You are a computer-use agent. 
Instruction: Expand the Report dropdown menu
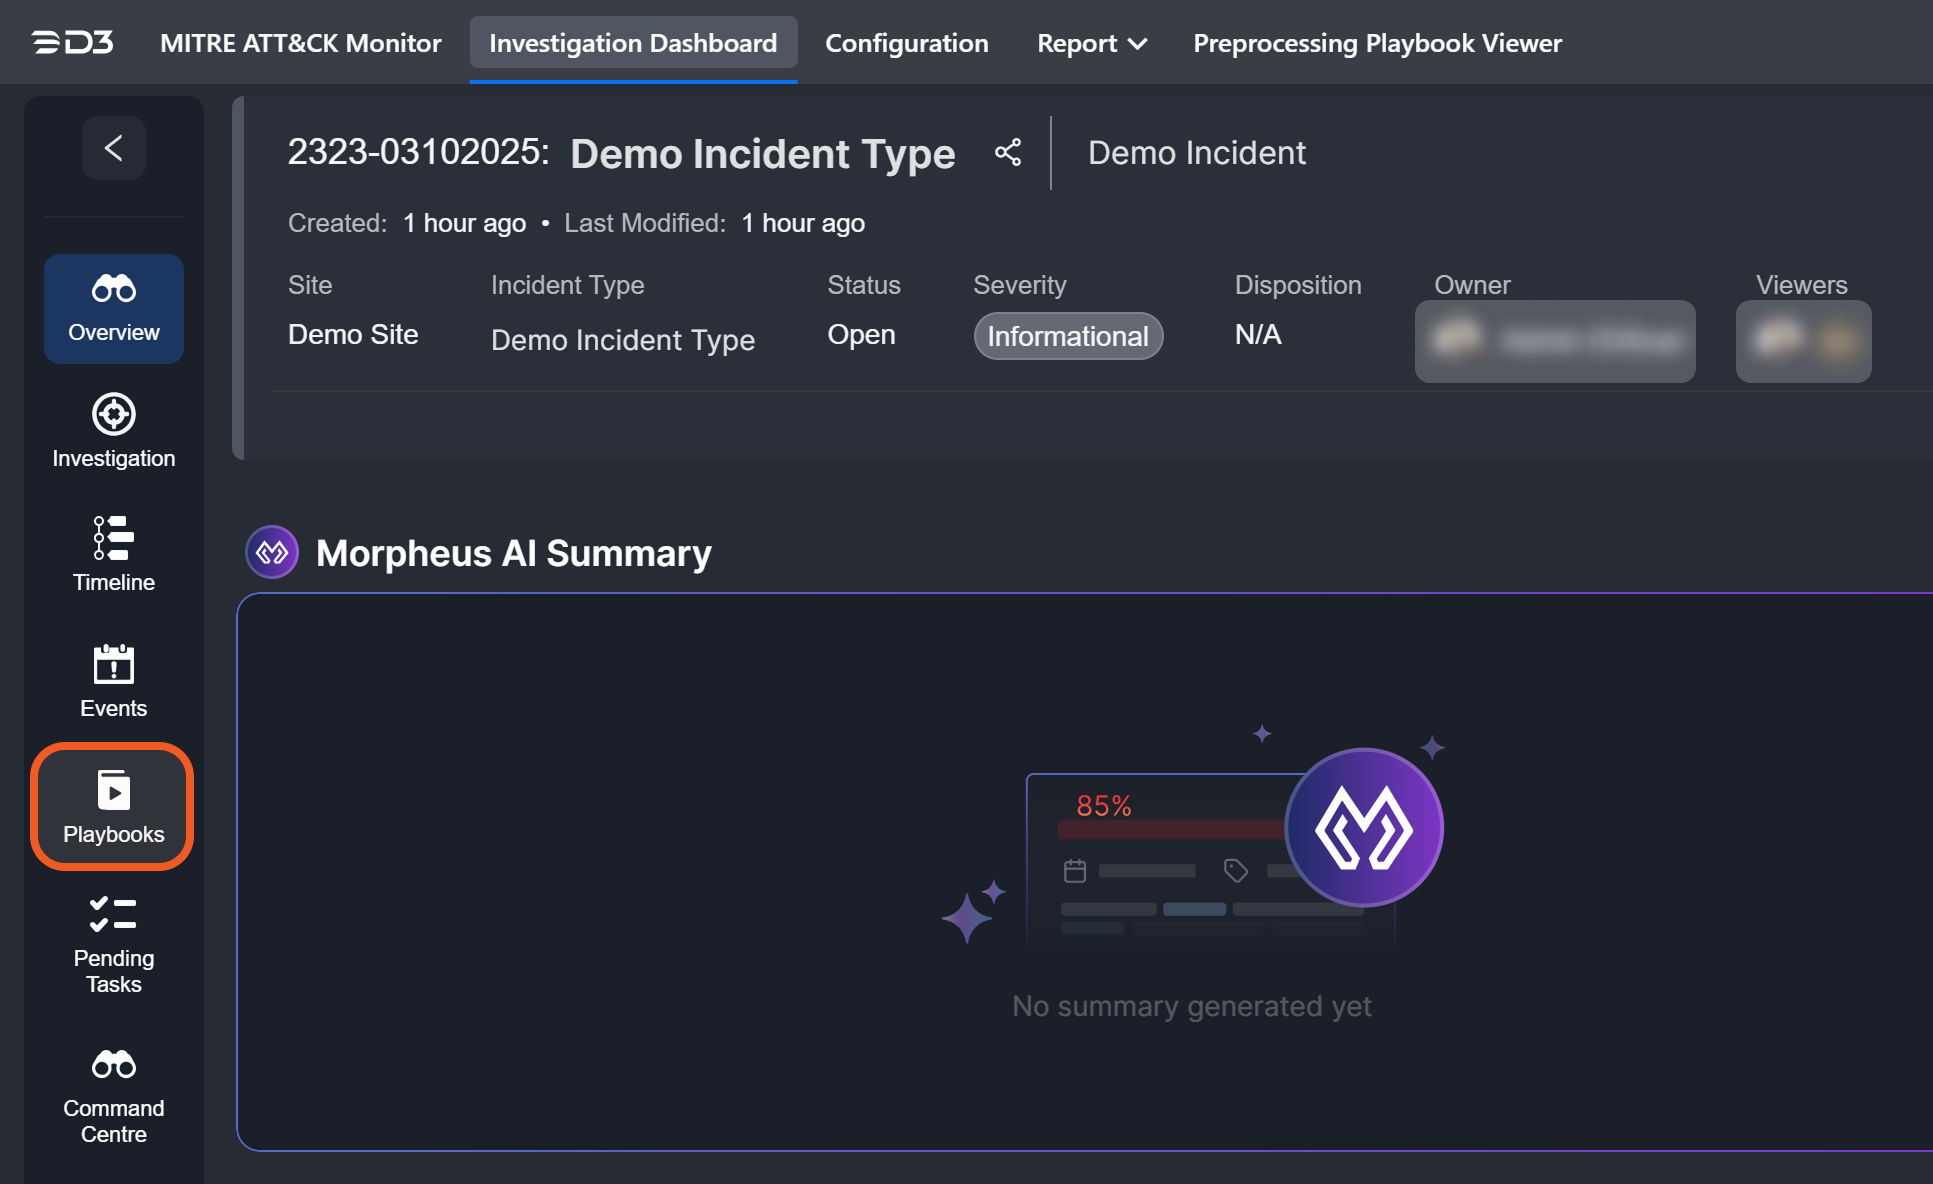pyautogui.click(x=1091, y=43)
